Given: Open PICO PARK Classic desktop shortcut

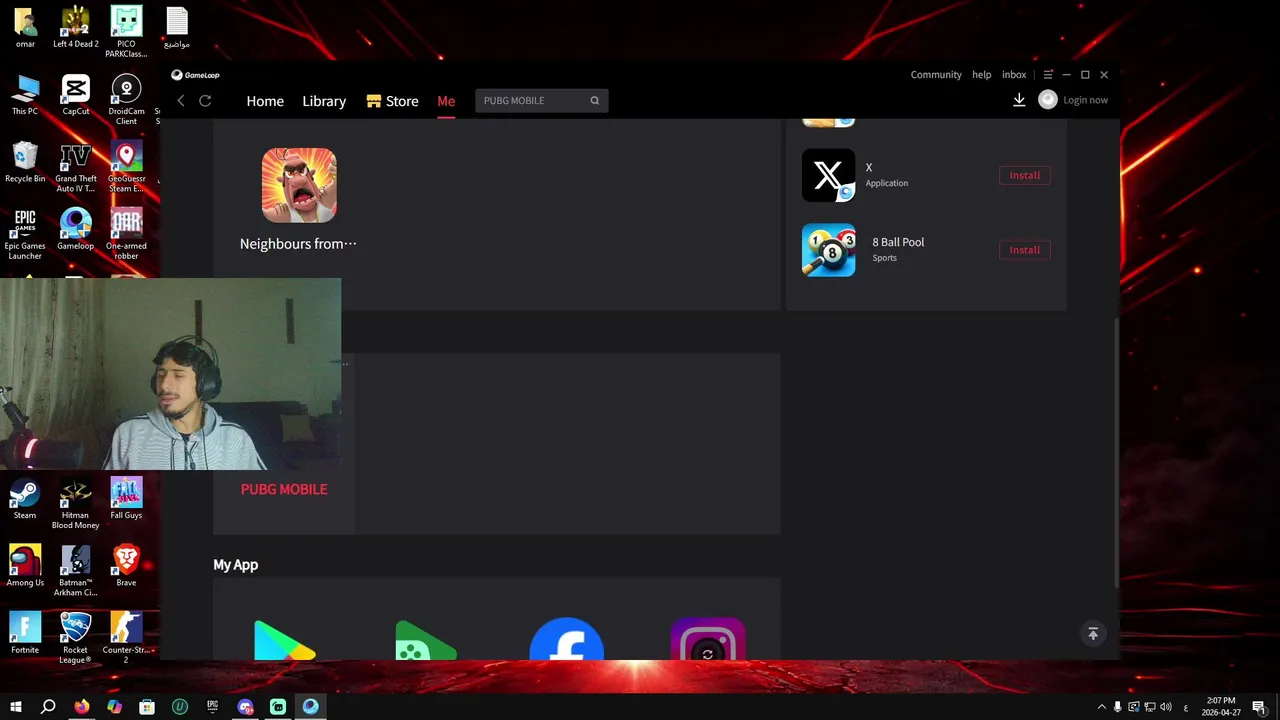Looking at the screenshot, I should [x=126, y=31].
